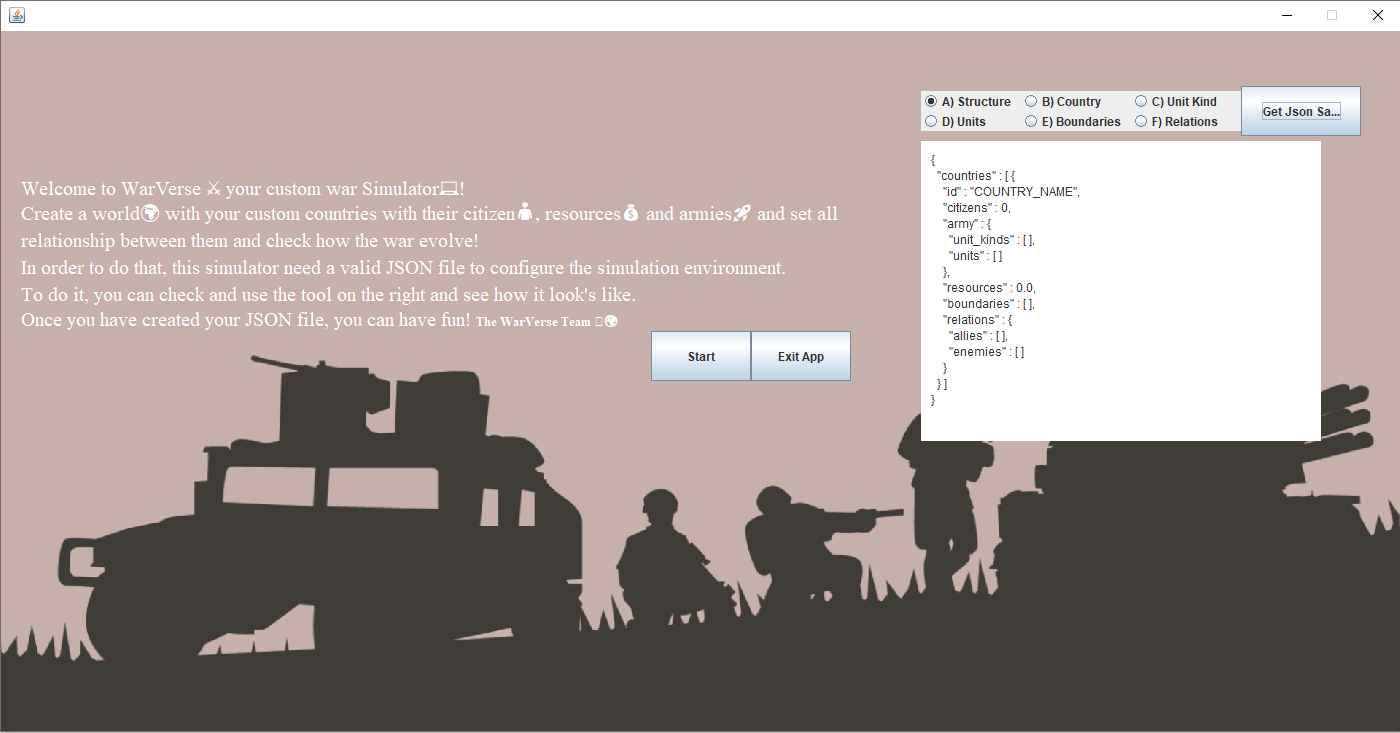This screenshot has width=1400, height=733.
Task: Click the money bag icon next to resources
Action: [x=631, y=212]
